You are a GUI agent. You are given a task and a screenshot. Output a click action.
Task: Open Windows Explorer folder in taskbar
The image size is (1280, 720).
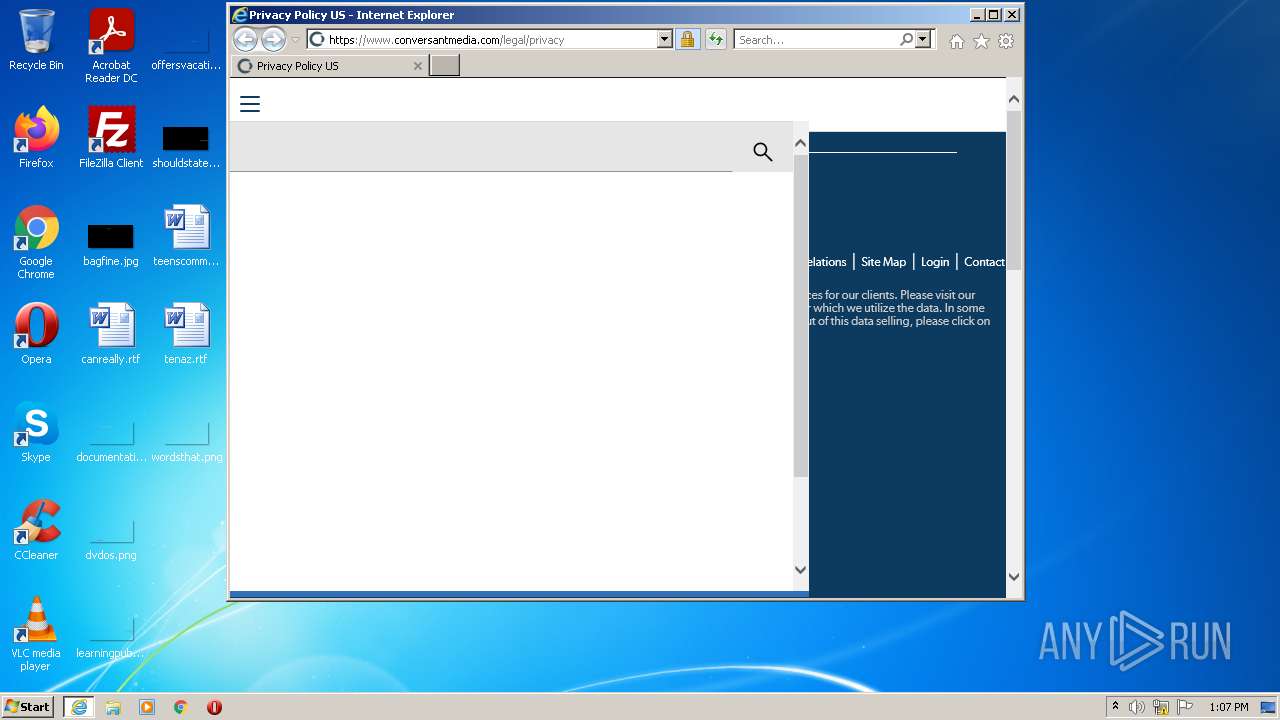point(113,707)
